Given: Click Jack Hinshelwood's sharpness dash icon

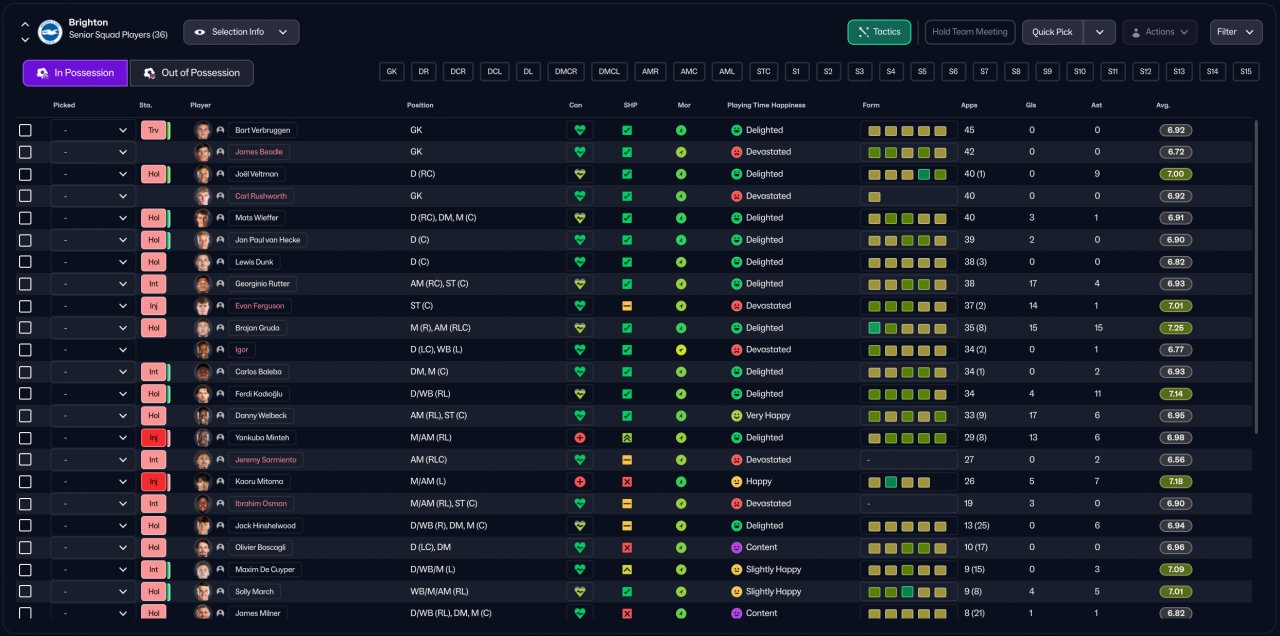Looking at the screenshot, I should [x=627, y=526].
